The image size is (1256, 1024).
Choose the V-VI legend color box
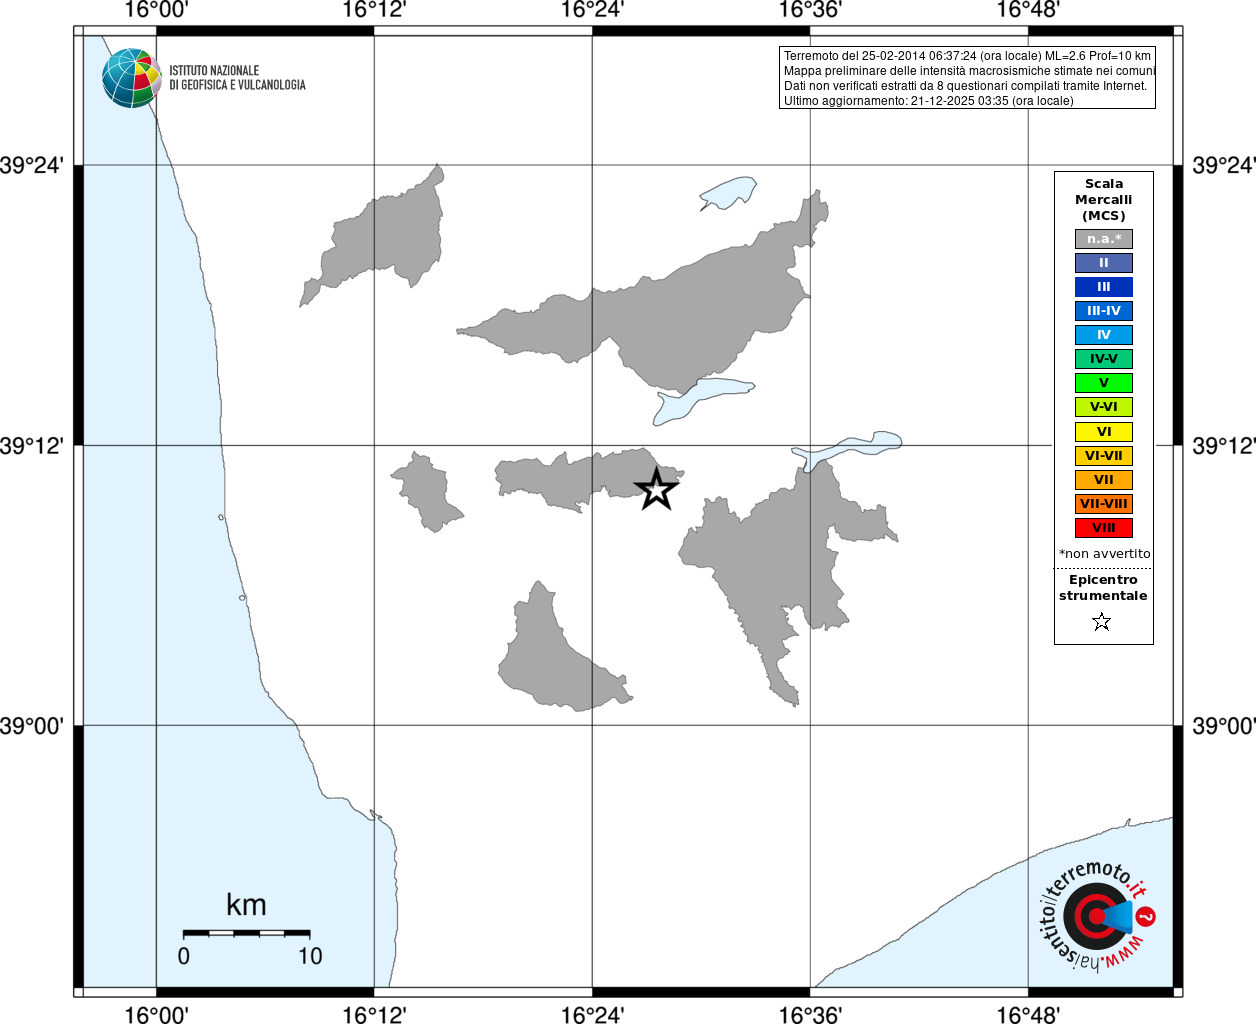pyautogui.click(x=1104, y=407)
